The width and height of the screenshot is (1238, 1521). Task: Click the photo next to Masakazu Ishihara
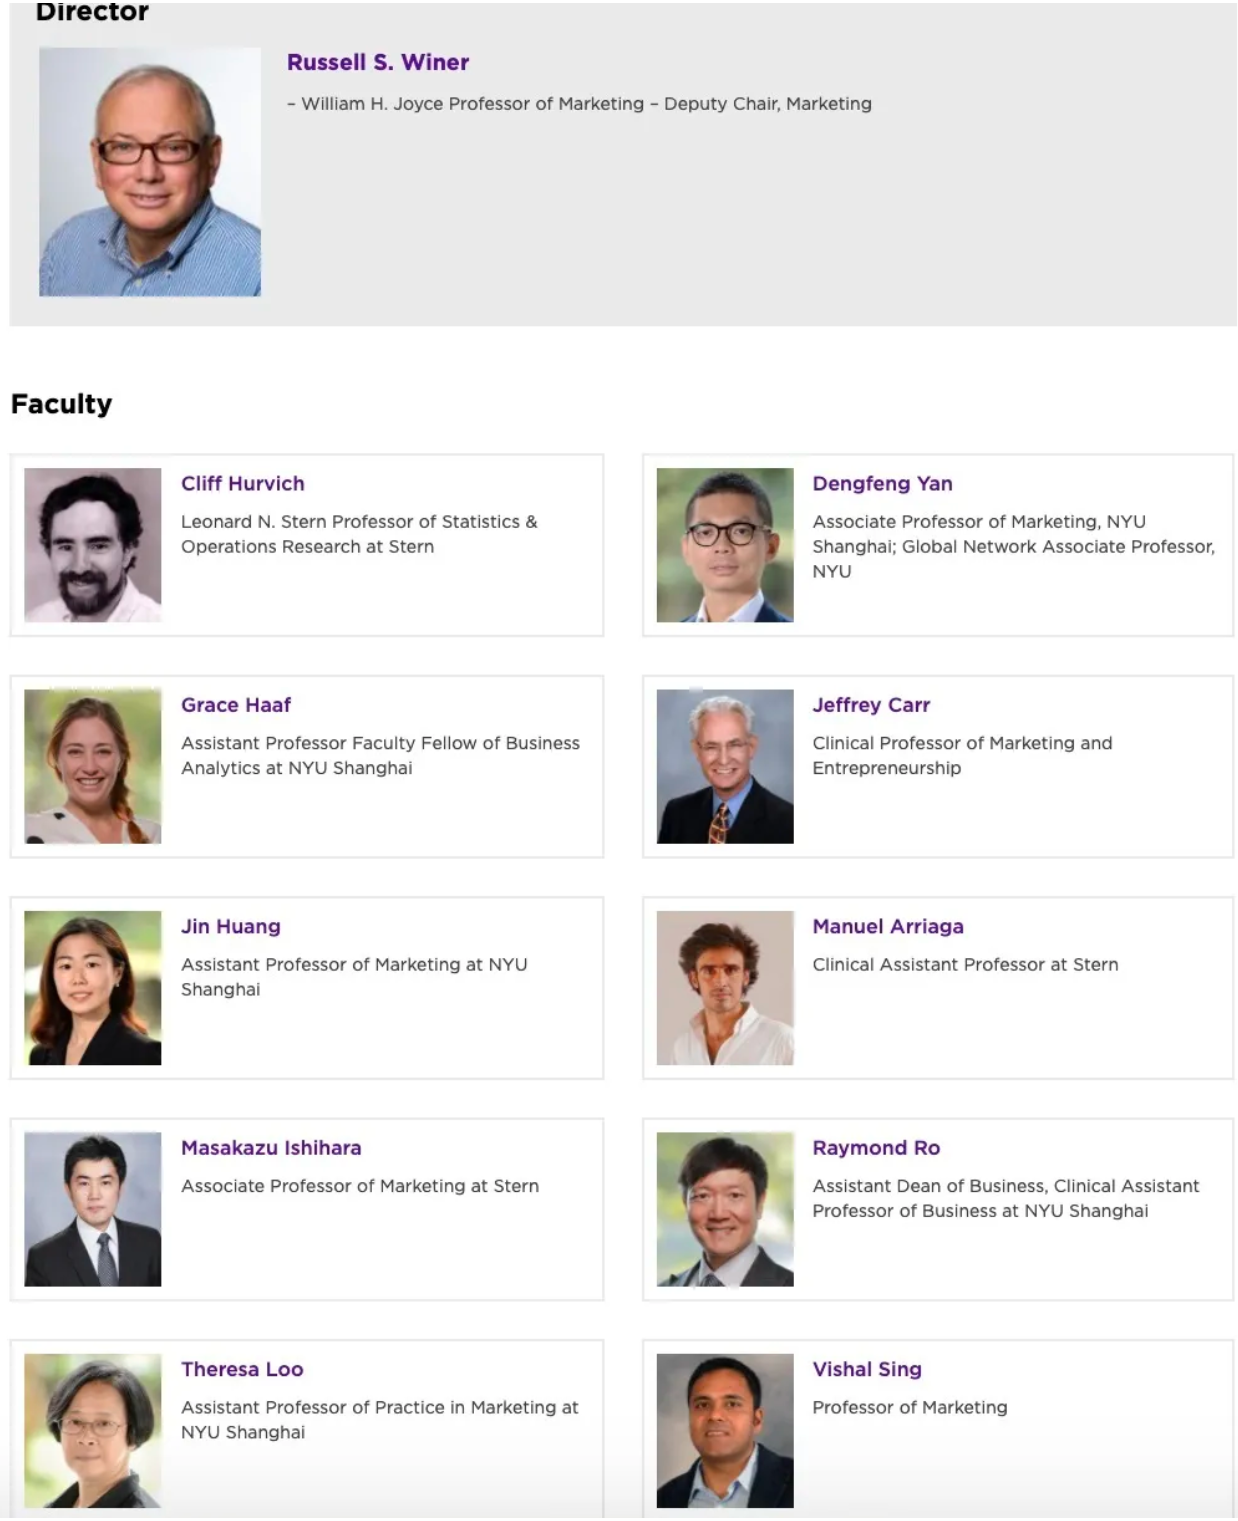click(93, 1209)
